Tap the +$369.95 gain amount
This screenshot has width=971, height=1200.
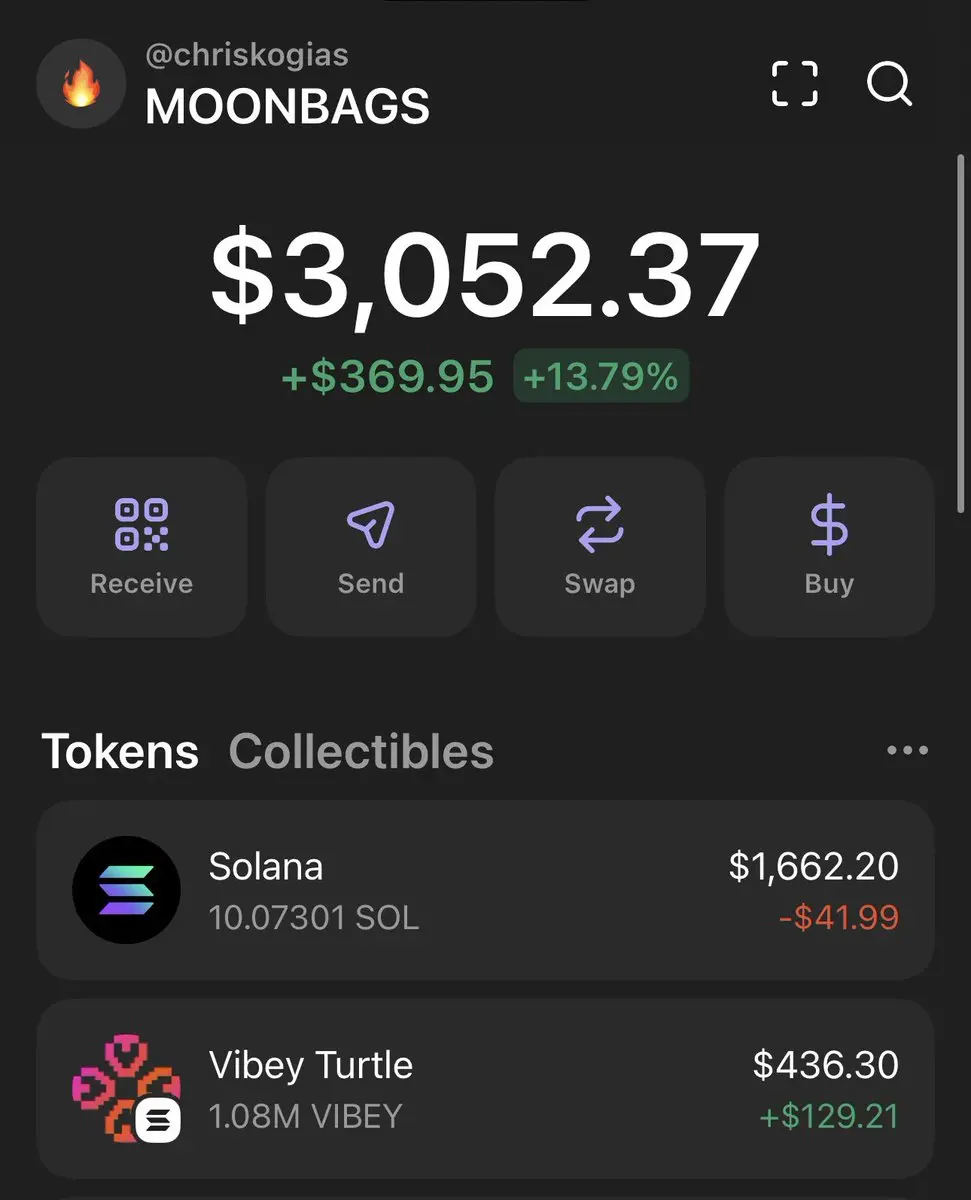tap(388, 378)
